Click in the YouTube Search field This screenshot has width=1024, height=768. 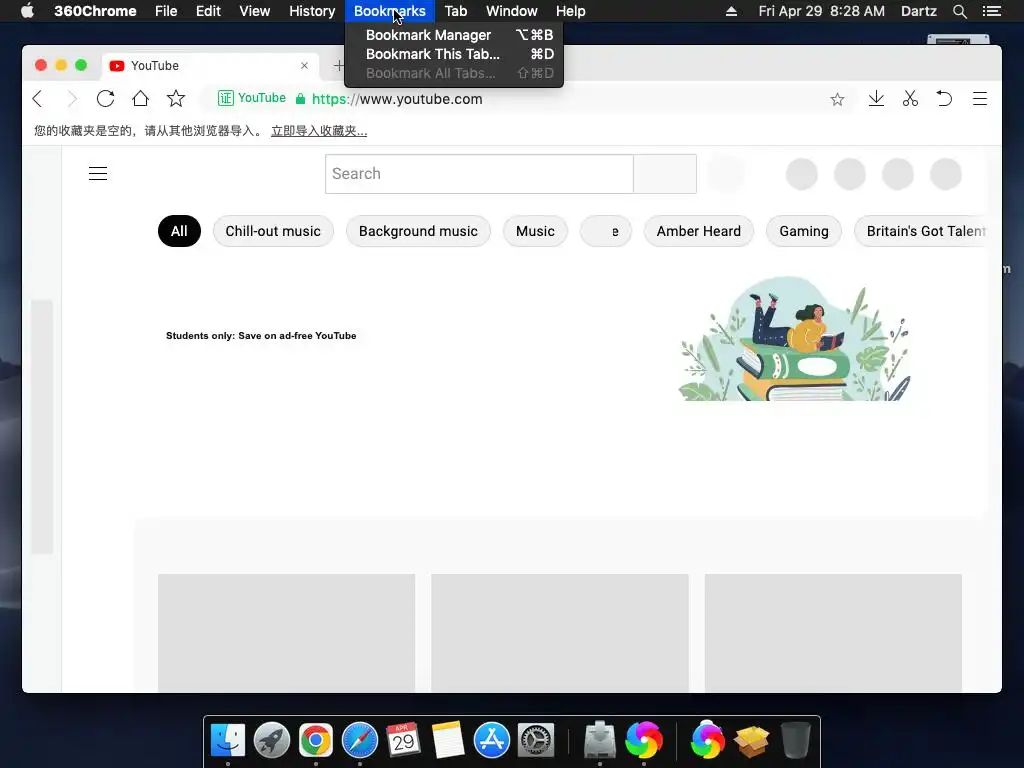point(479,174)
